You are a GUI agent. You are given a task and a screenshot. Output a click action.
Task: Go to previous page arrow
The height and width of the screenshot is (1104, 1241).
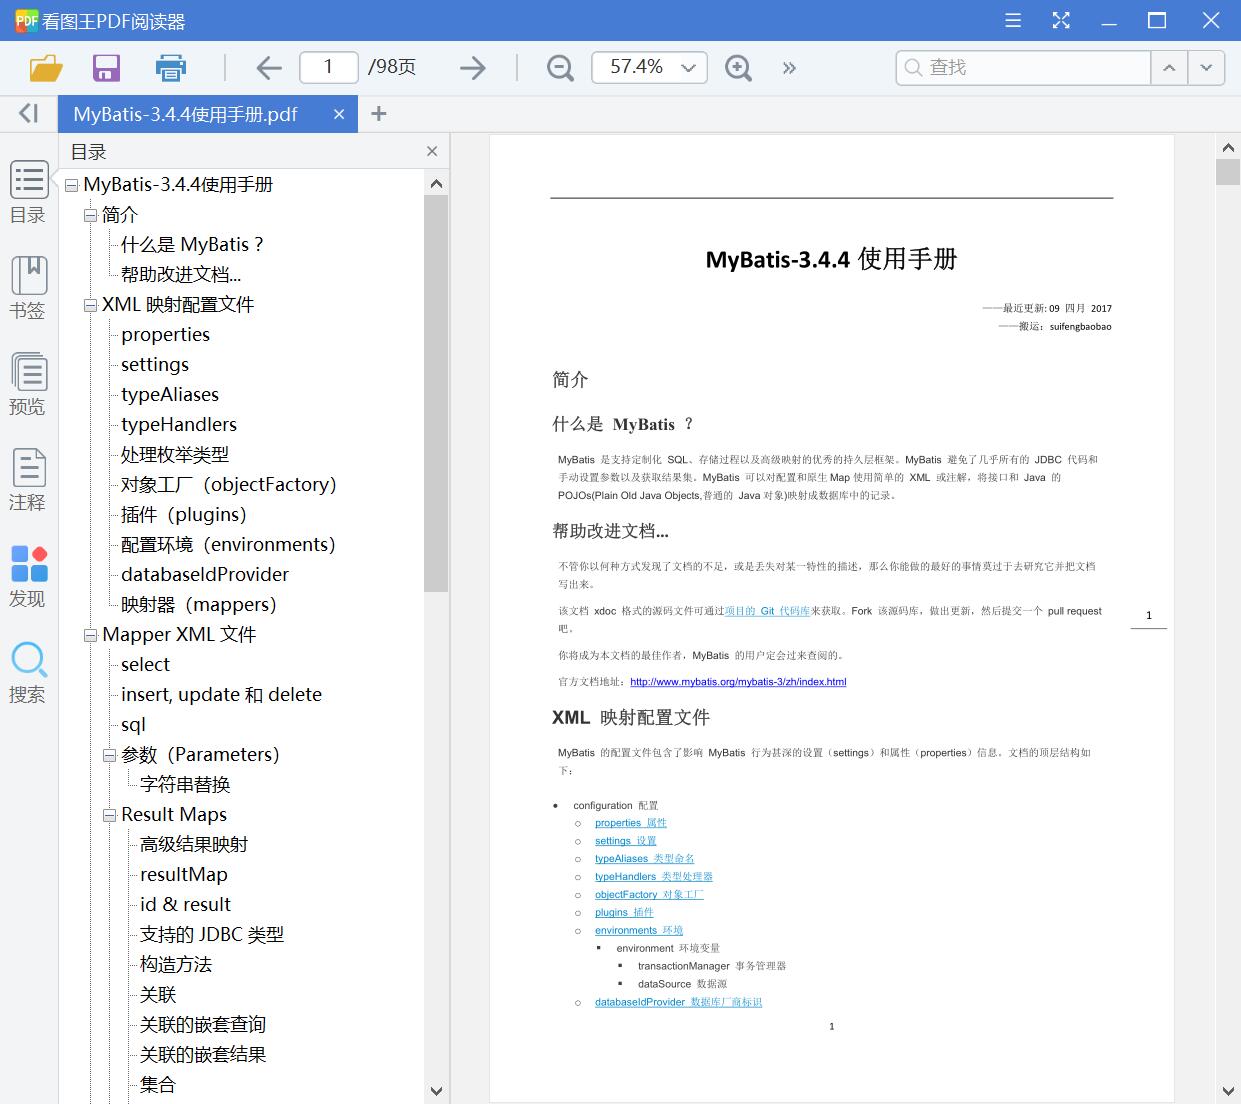pyautogui.click(x=269, y=68)
